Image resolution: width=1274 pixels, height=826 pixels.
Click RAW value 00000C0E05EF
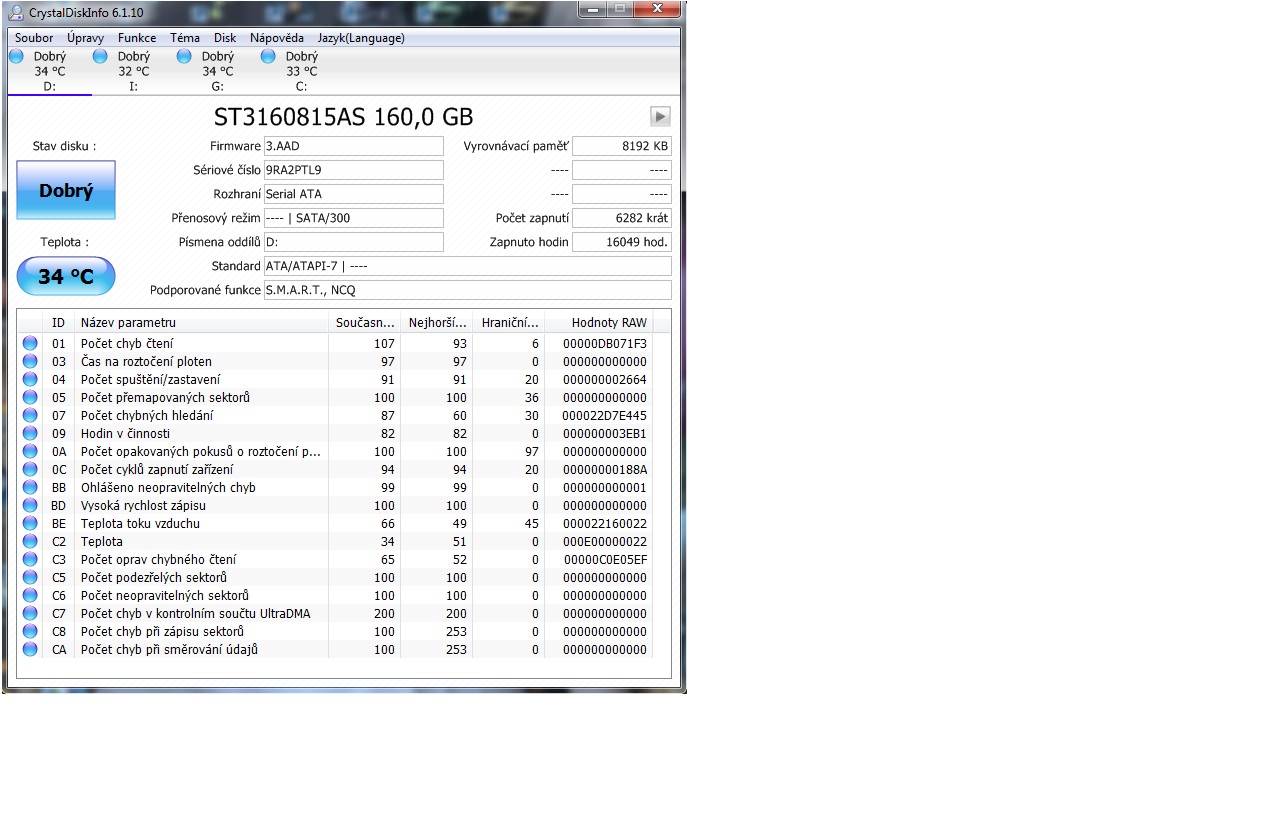click(x=605, y=559)
